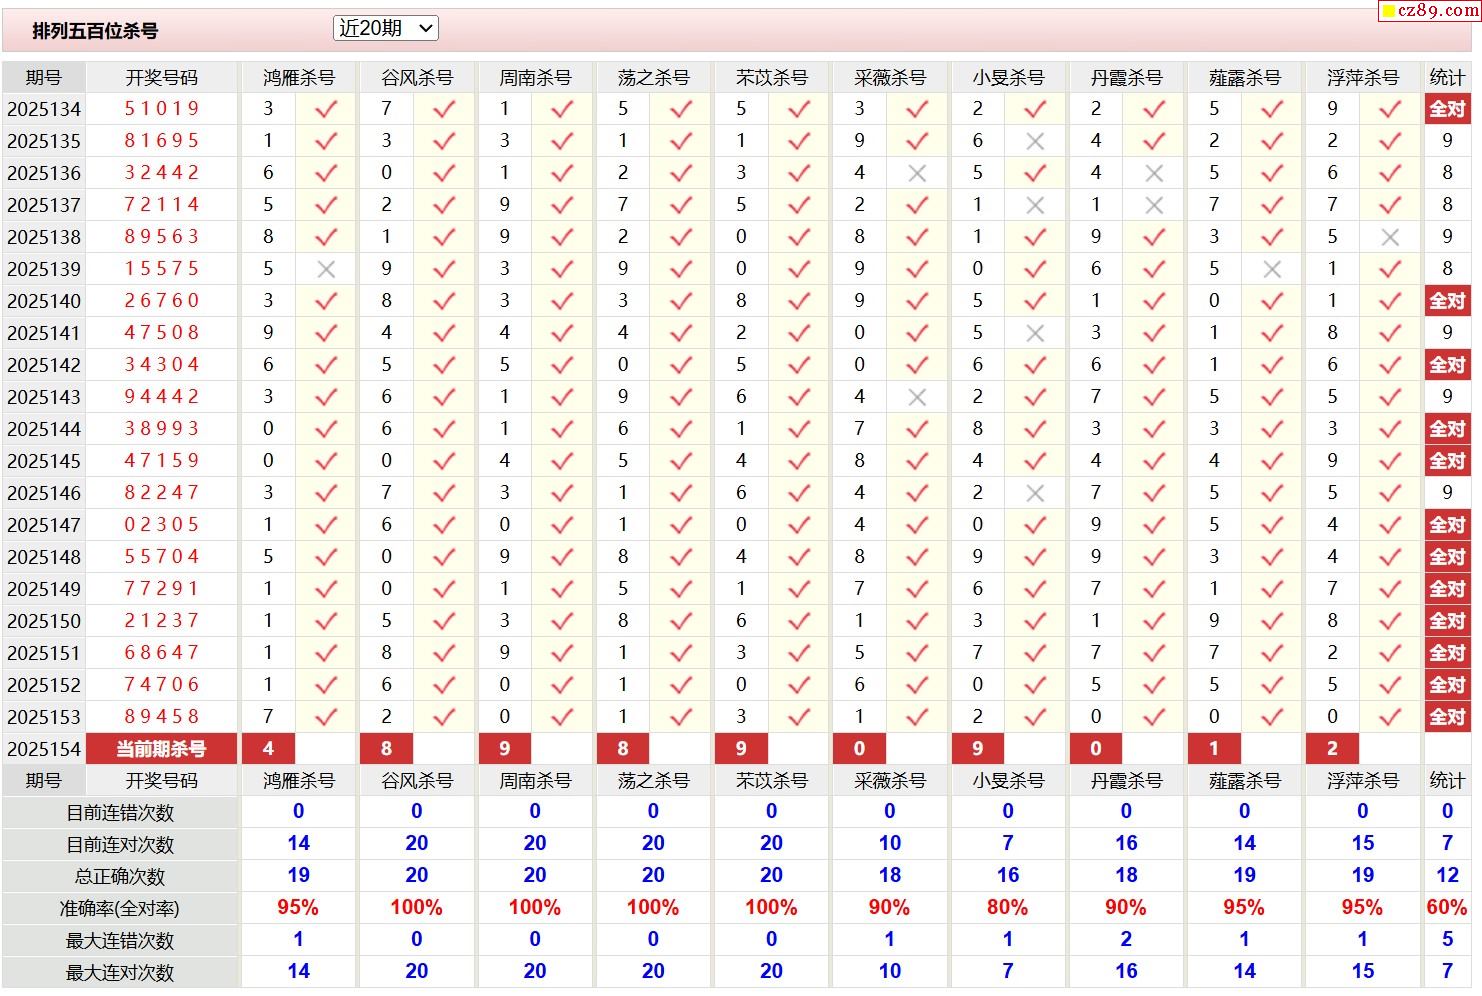Viewport: 1482px width, 996px height.
Task: Click draw number 5 1 0 1 9
Action: (x=162, y=108)
